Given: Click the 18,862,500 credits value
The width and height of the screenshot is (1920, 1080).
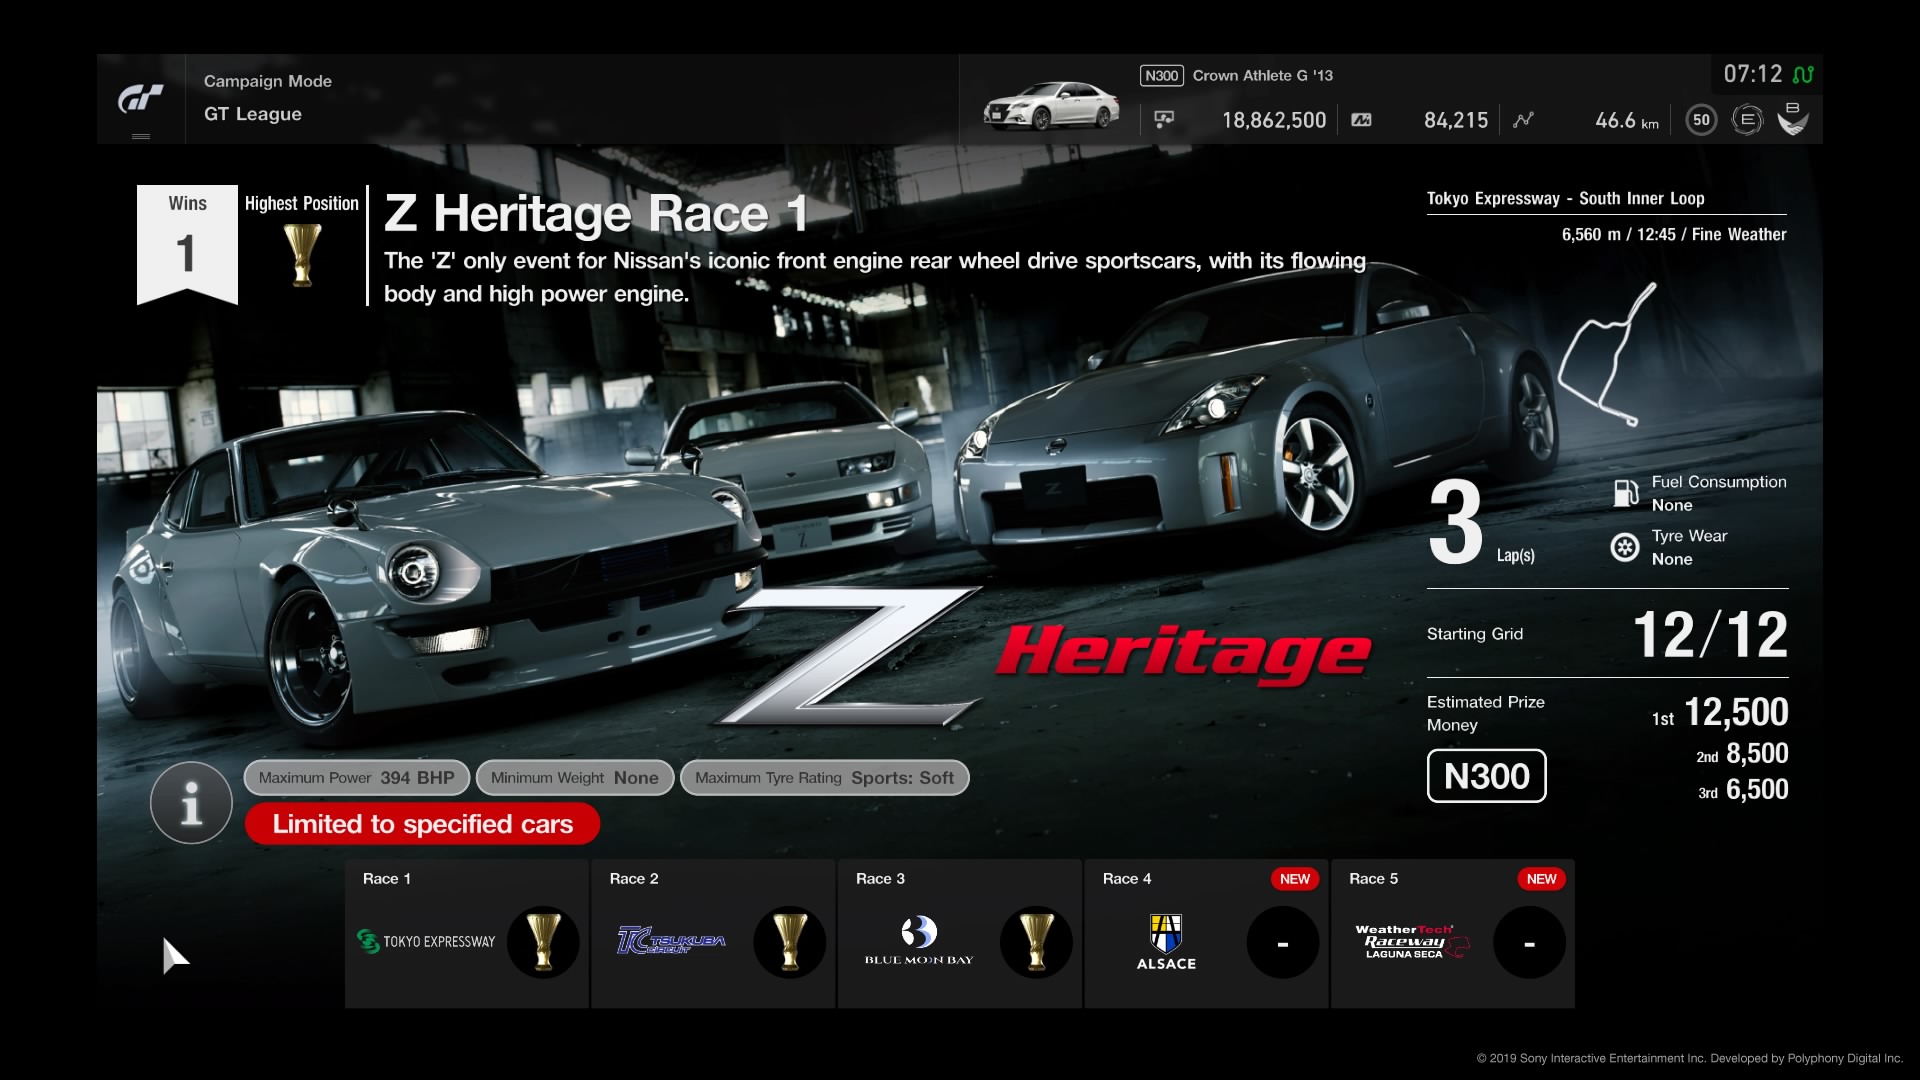Looking at the screenshot, I should pyautogui.click(x=1274, y=121).
